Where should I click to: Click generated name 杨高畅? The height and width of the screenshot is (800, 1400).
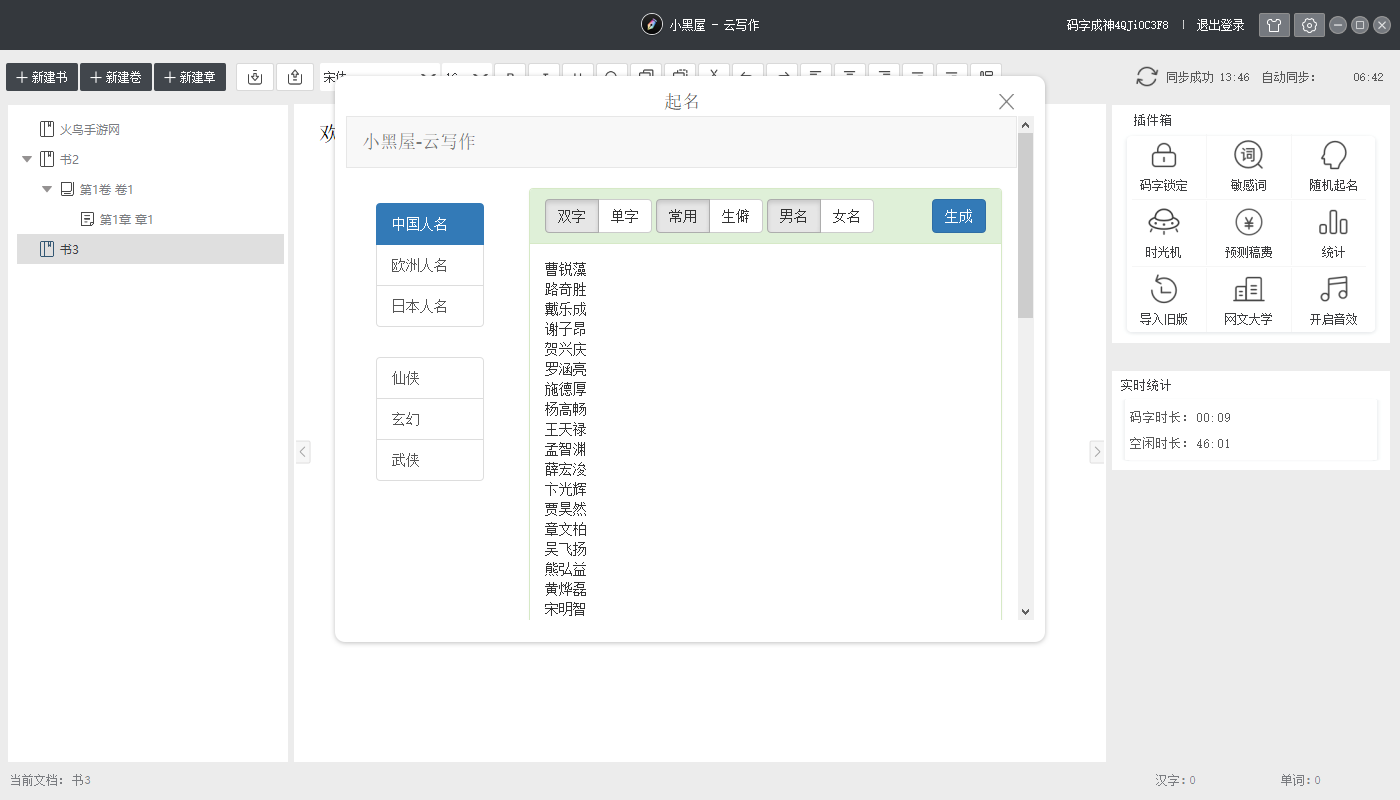pyautogui.click(x=566, y=409)
